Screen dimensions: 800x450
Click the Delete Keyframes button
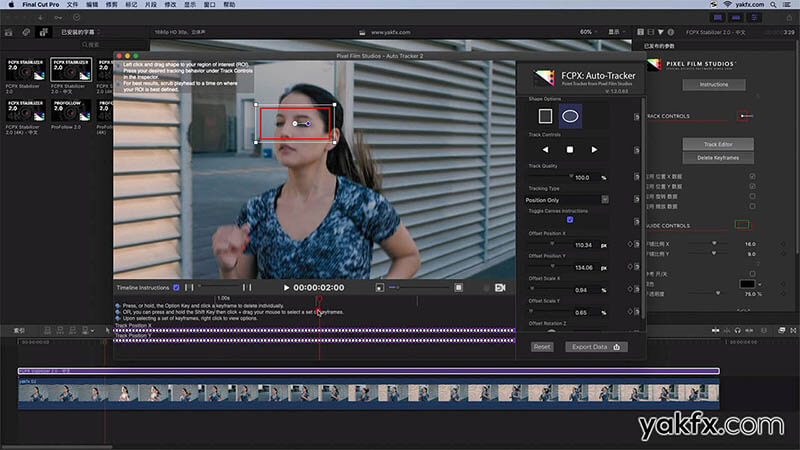click(718, 158)
